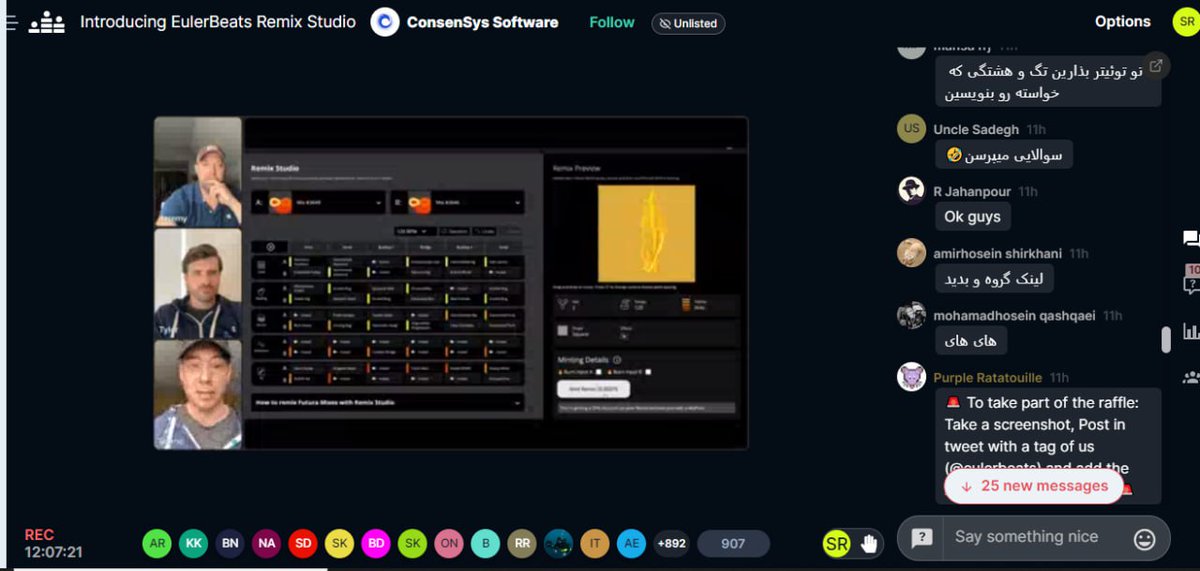
Task: Click the chat scrollbar thumb
Action: point(1165,339)
